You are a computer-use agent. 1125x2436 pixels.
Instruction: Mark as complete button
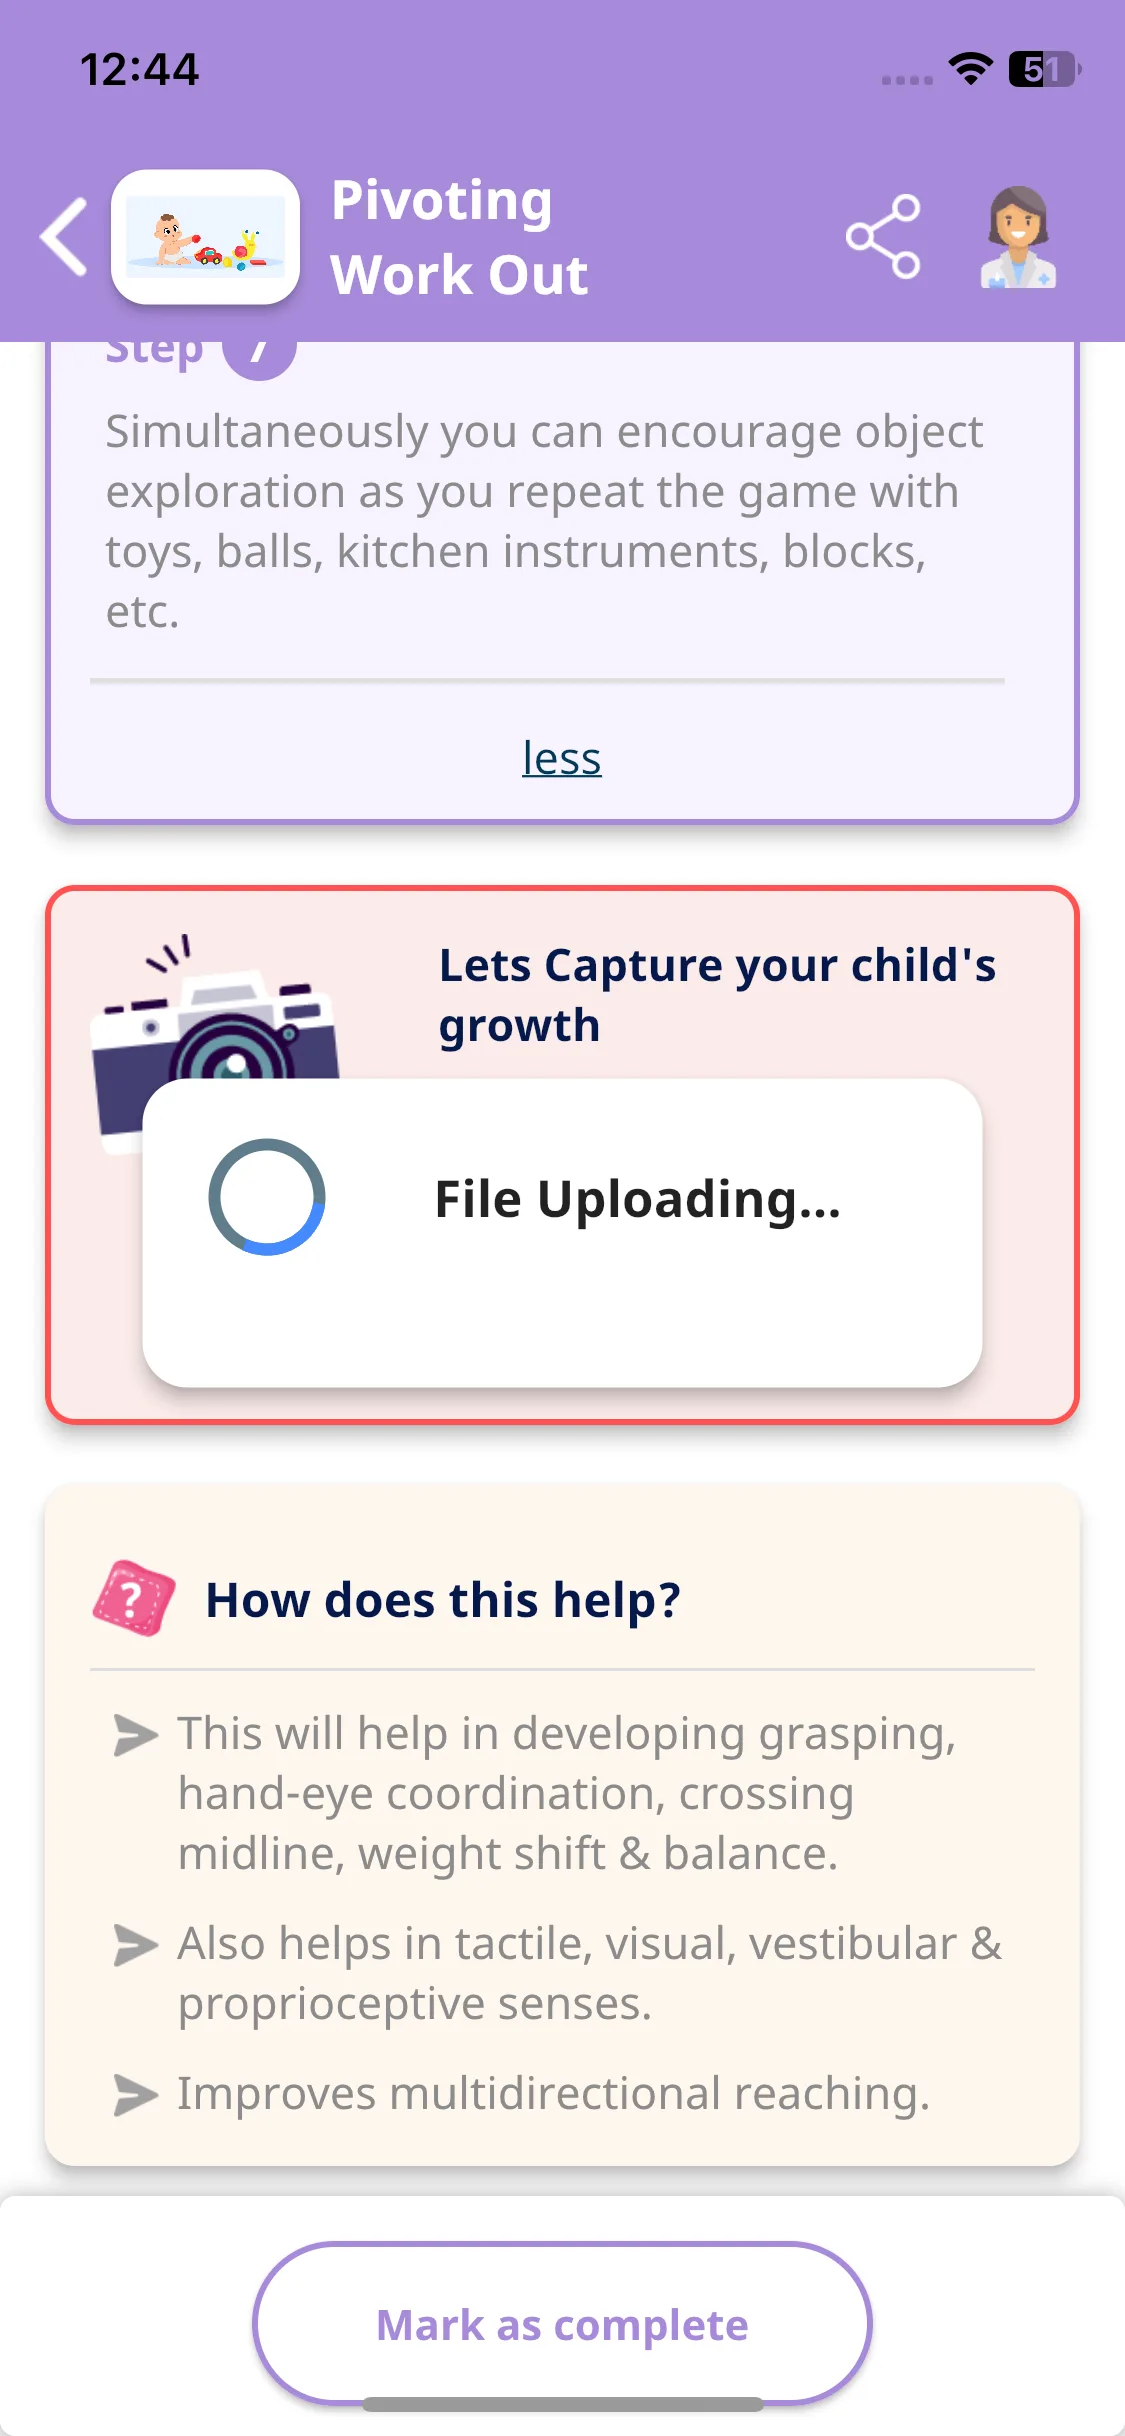click(562, 2324)
